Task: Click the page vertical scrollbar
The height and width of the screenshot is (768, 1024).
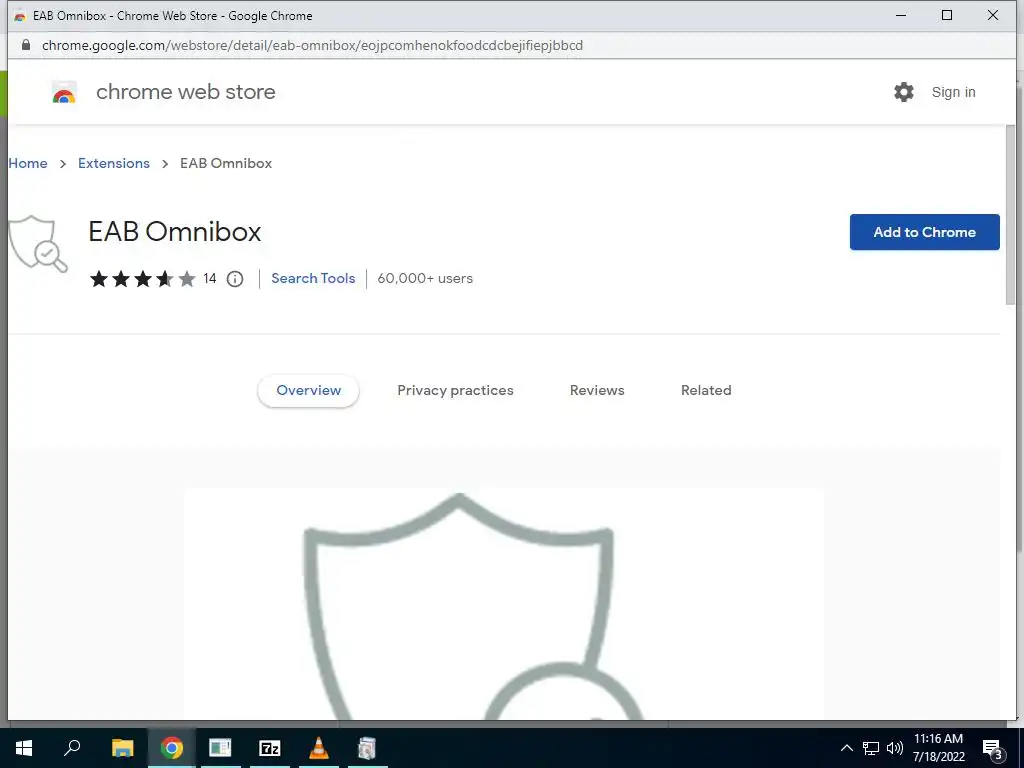Action: tap(1010, 216)
